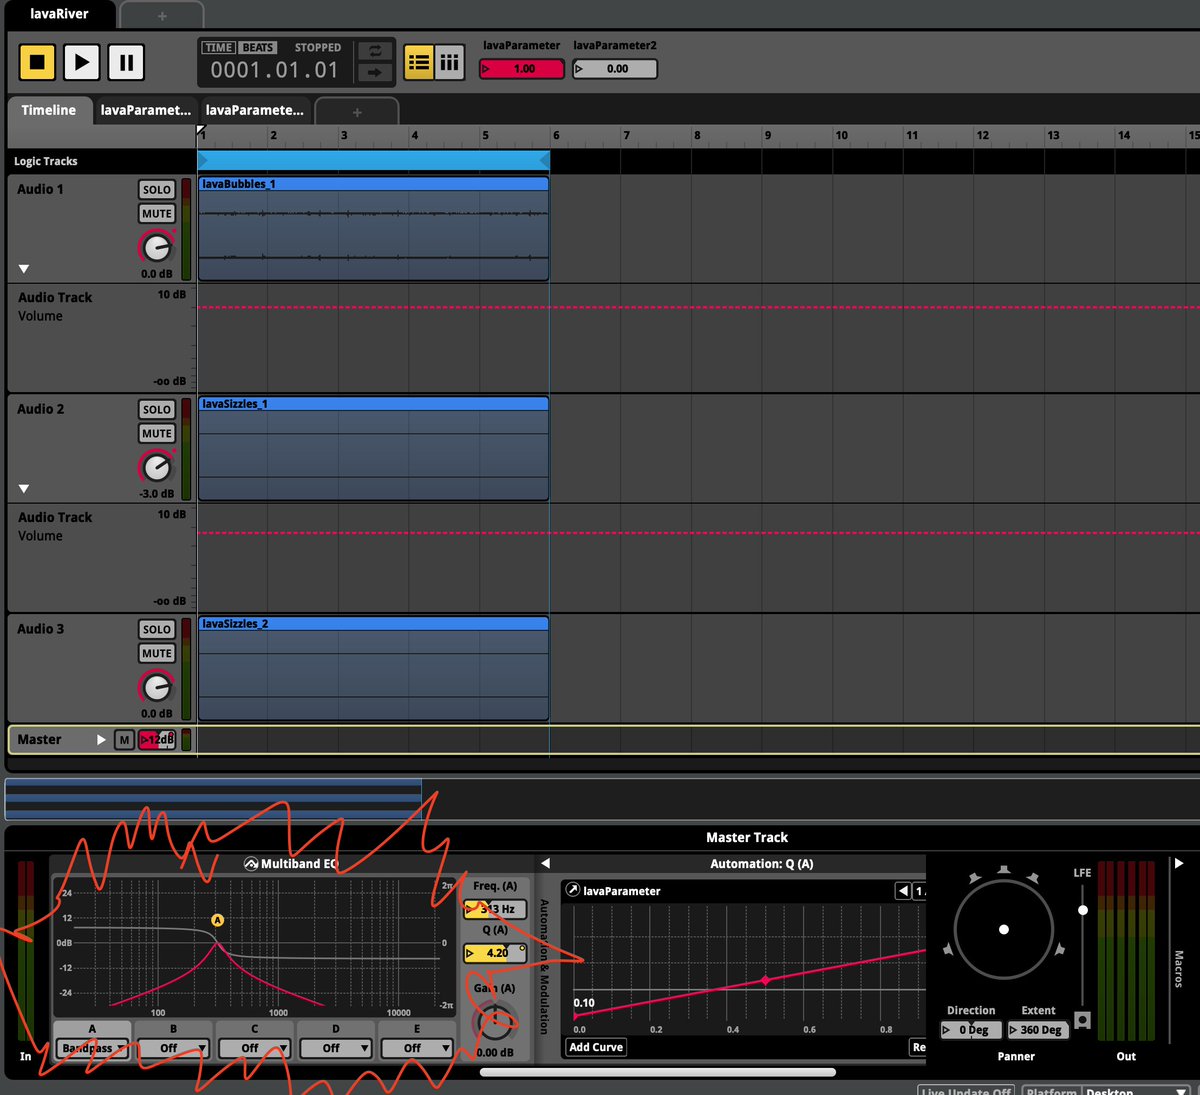
Task: Open new event tab with plus
Action: 162,16
